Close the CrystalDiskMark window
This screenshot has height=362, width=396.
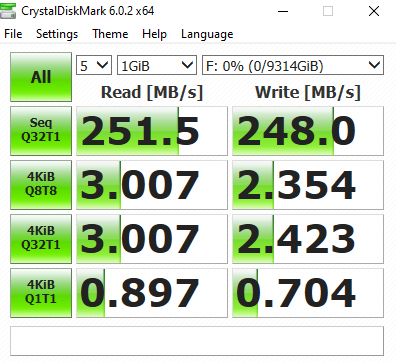tap(374, 11)
